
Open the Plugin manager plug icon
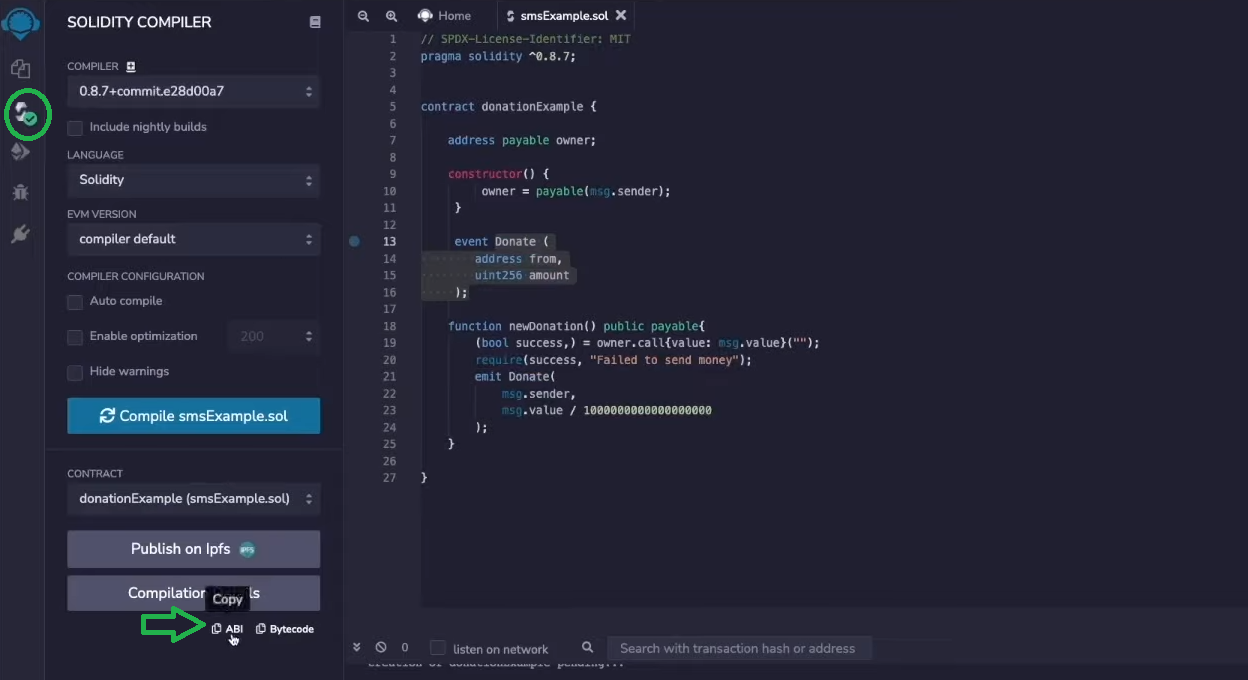(20, 234)
